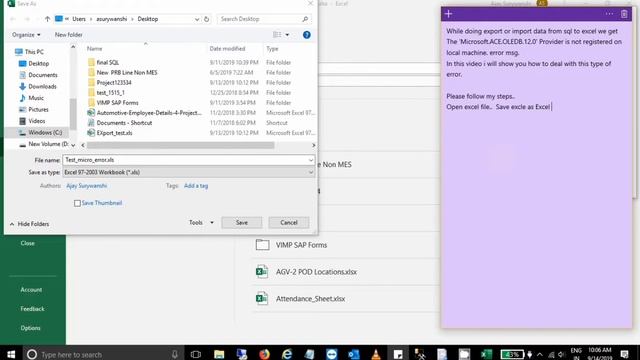This screenshot has height=360, width=640.
Task: Launch Firefox from the taskbar
Action: [x=264, y=354]
